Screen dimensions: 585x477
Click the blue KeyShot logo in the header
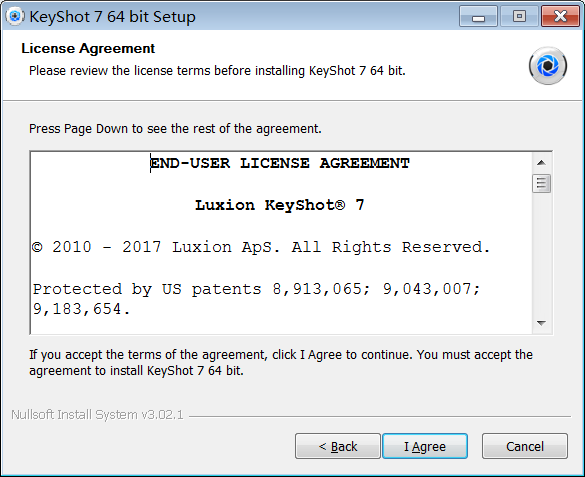click(548, 66)
